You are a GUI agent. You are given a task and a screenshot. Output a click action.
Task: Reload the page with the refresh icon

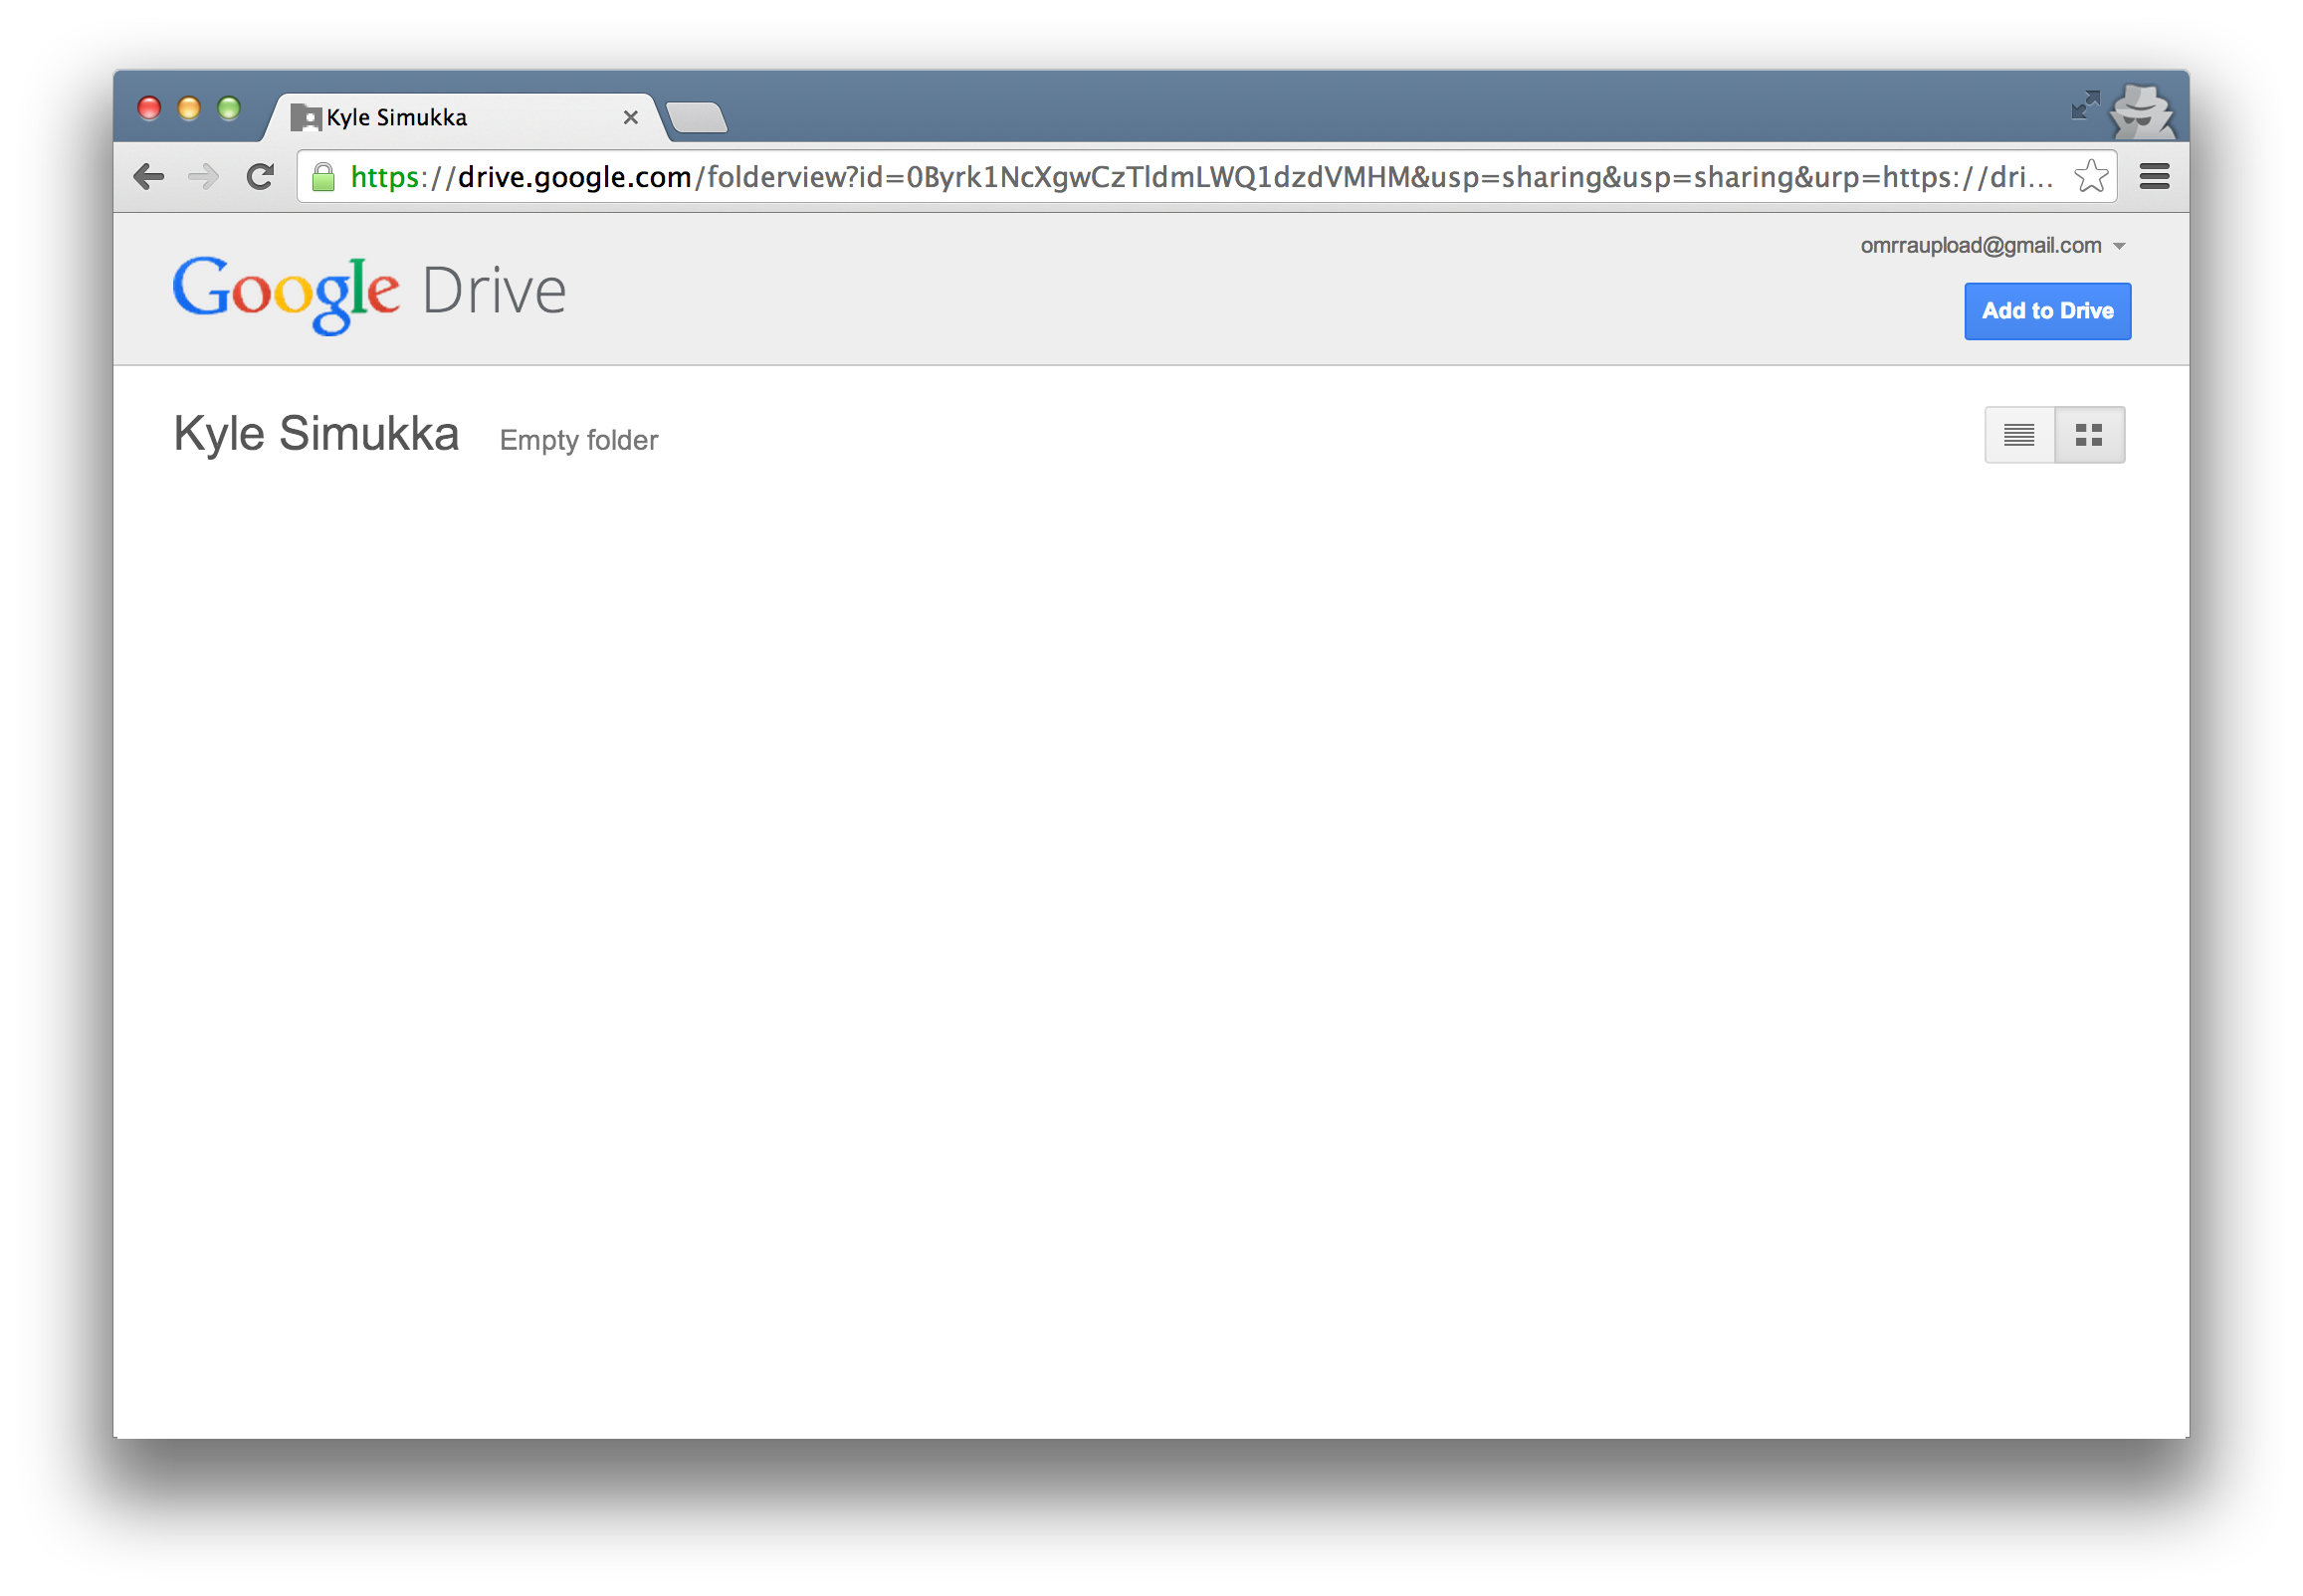260,177
